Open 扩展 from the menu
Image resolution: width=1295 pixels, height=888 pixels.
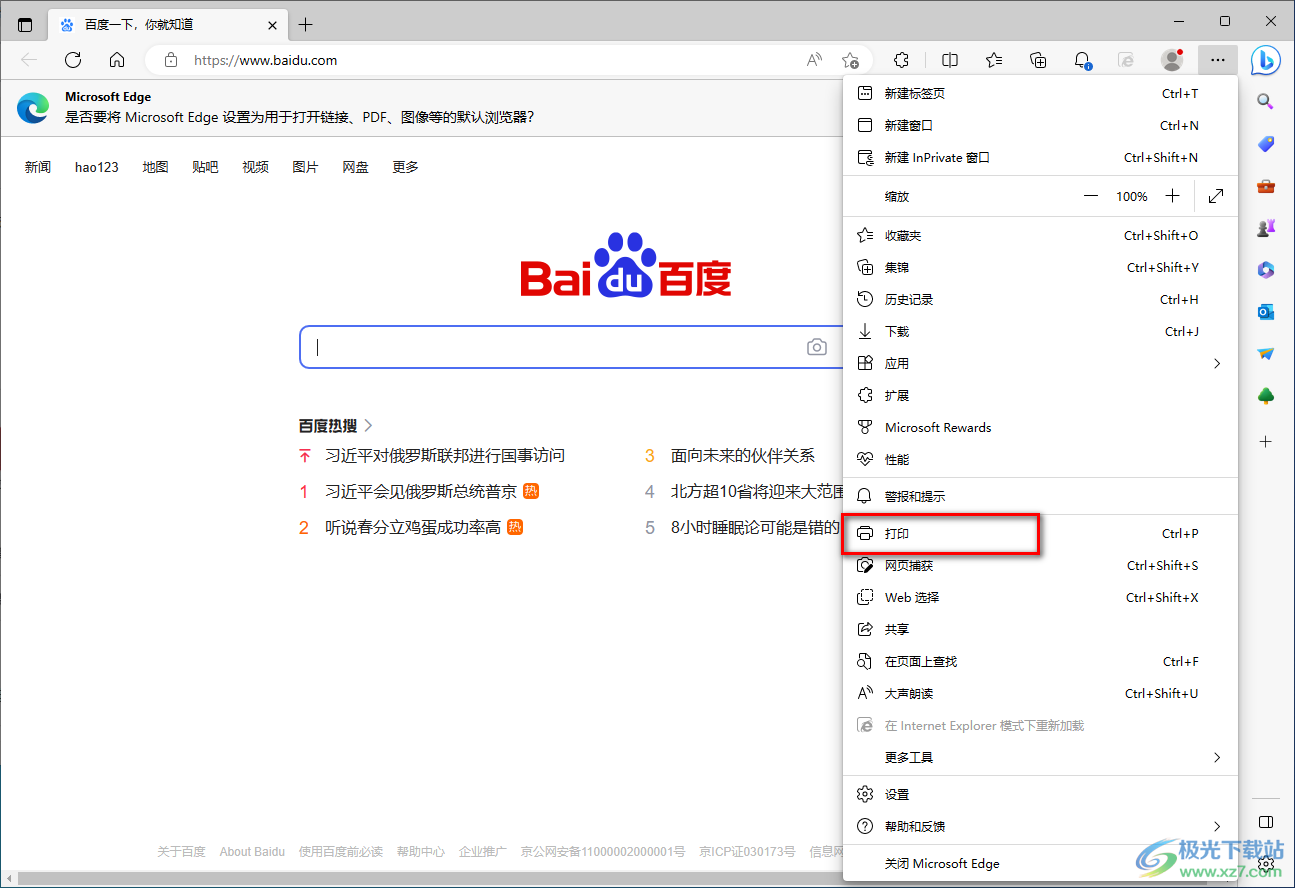[1040, 395]
